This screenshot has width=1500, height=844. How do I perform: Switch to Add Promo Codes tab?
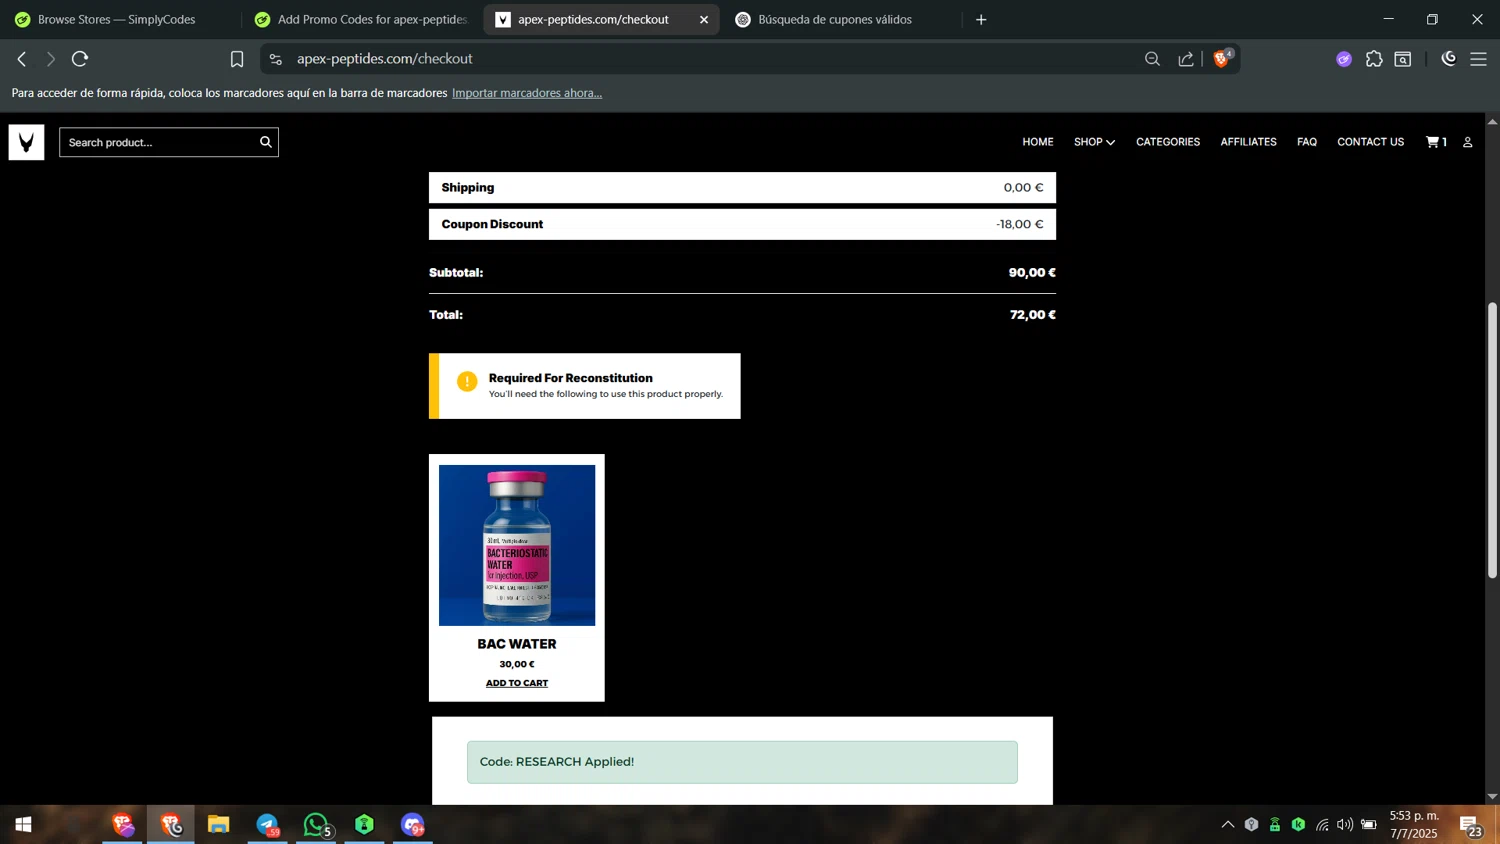pos(360,19)
